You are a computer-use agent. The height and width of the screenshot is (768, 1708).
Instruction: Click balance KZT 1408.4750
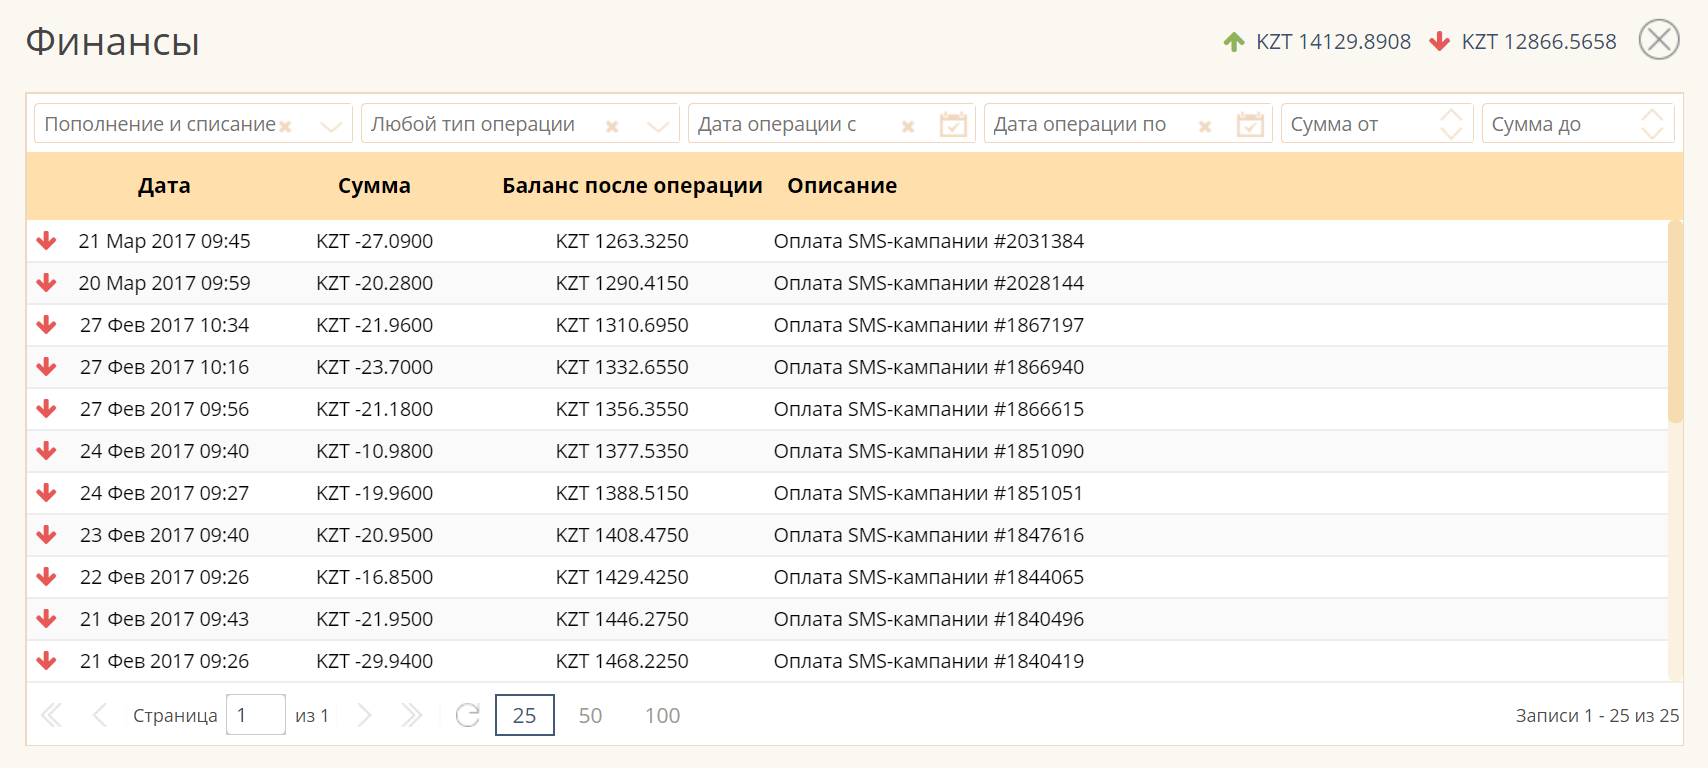click(x=622, y=535)
